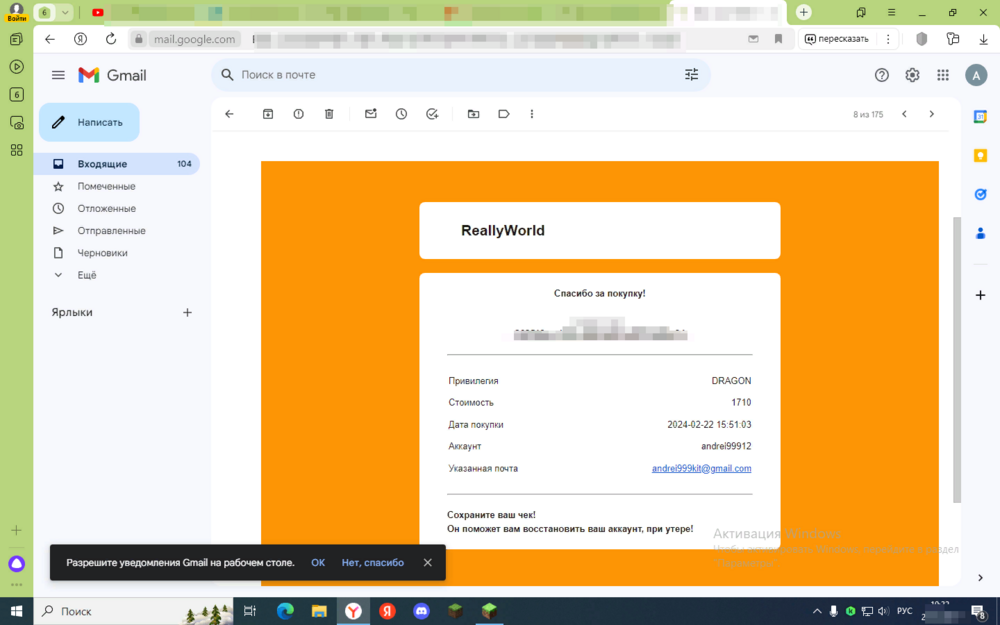
Task: Compose a new message with Написать
Action: coord(89,122)
